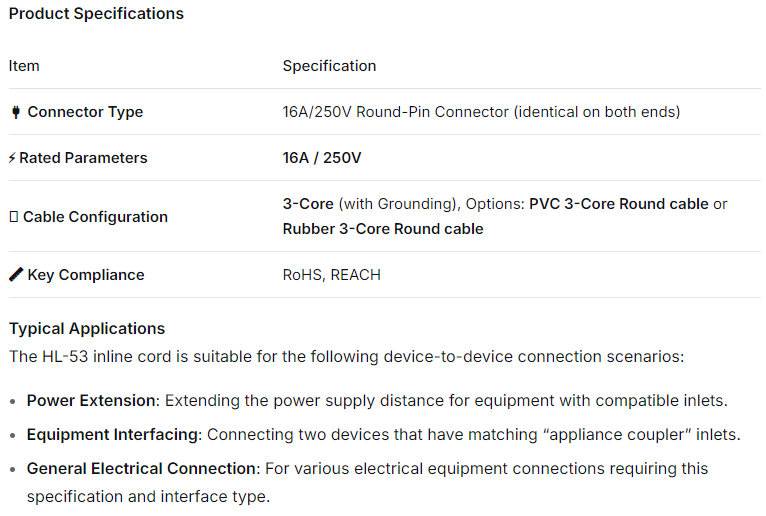The height and width of the screenshot is (516, 766).
Task: Click the bold 16A / 250V value
Action: (x=322, y=158)
